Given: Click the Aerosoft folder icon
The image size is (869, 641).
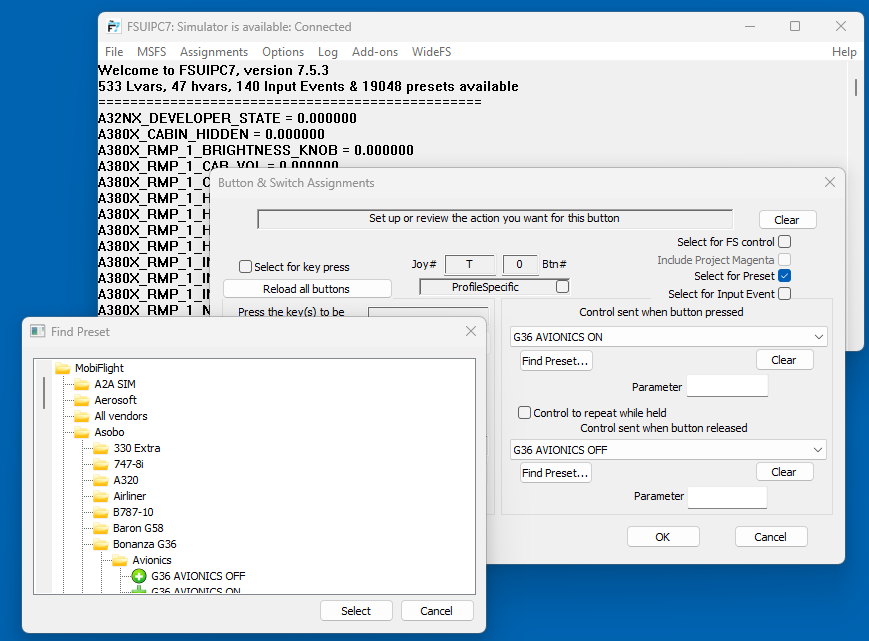Looking at the screenshot, I should pyautogui.click(x=82, y=400).
